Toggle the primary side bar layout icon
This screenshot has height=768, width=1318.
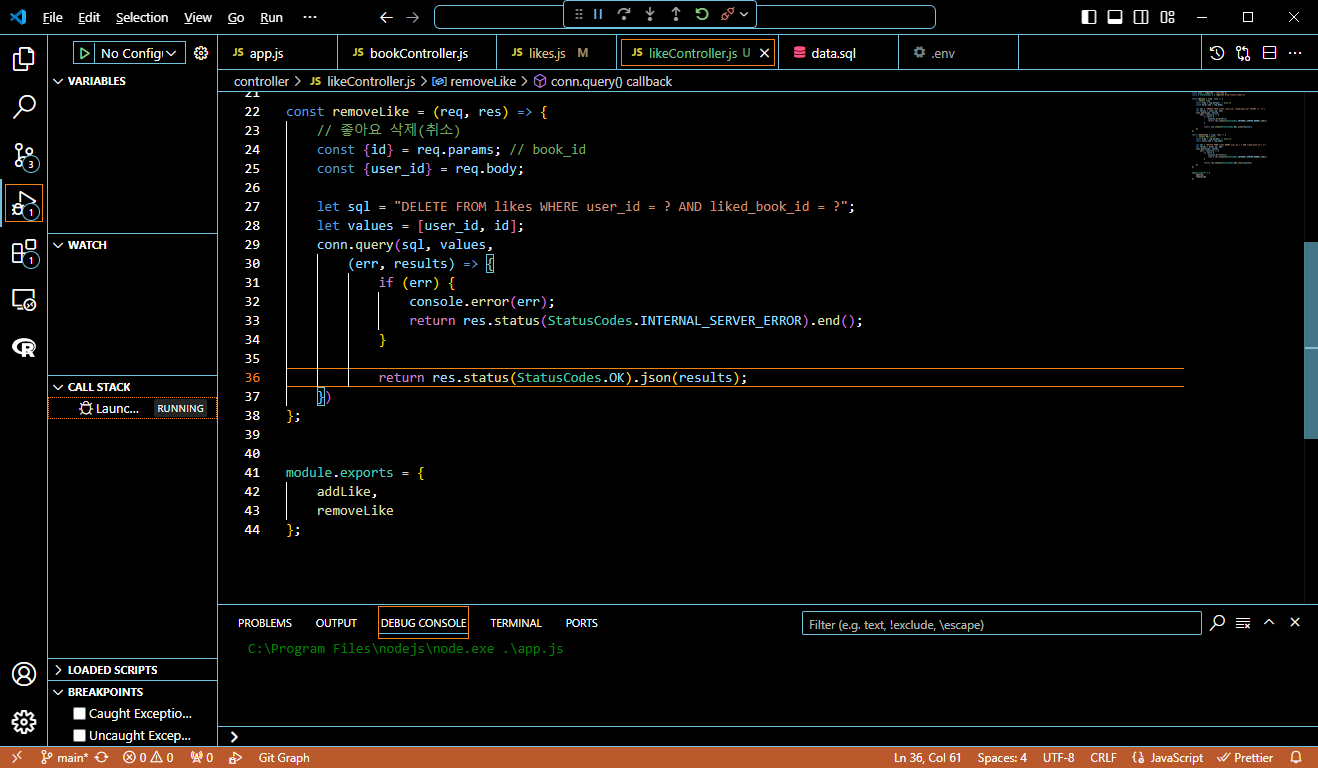pyautogui.click(x=1090, y=17)
